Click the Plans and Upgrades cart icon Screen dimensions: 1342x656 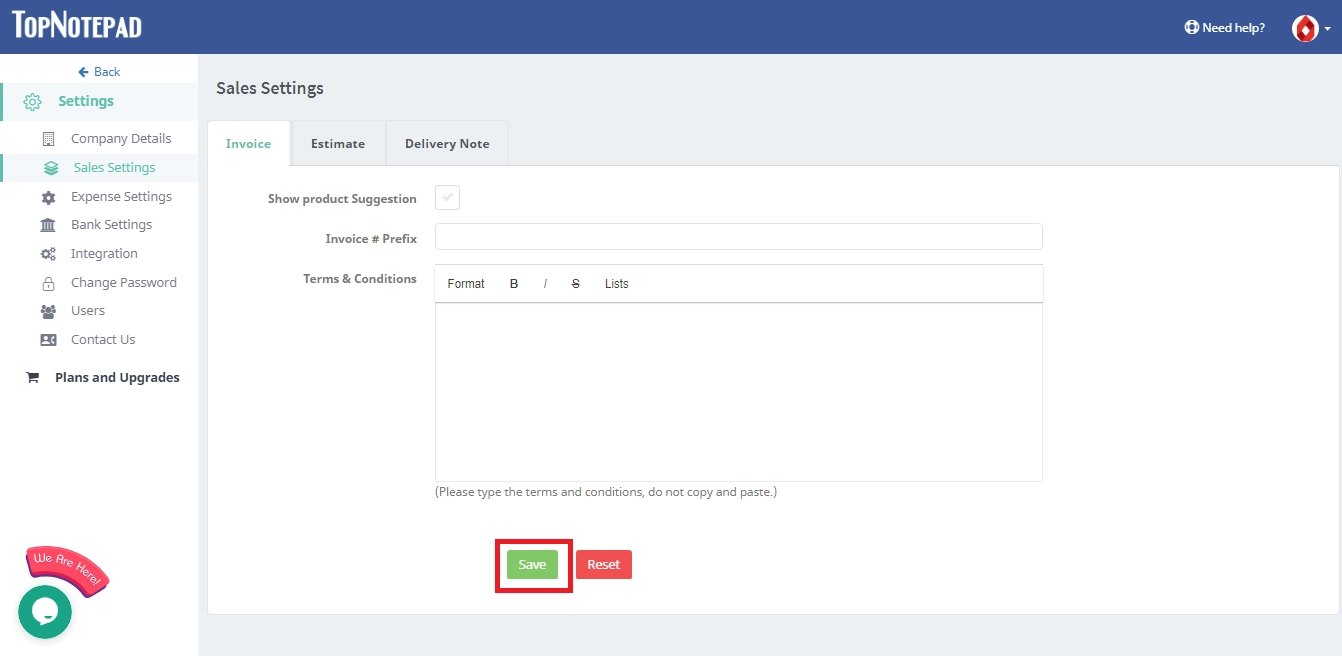coord(32,378)
